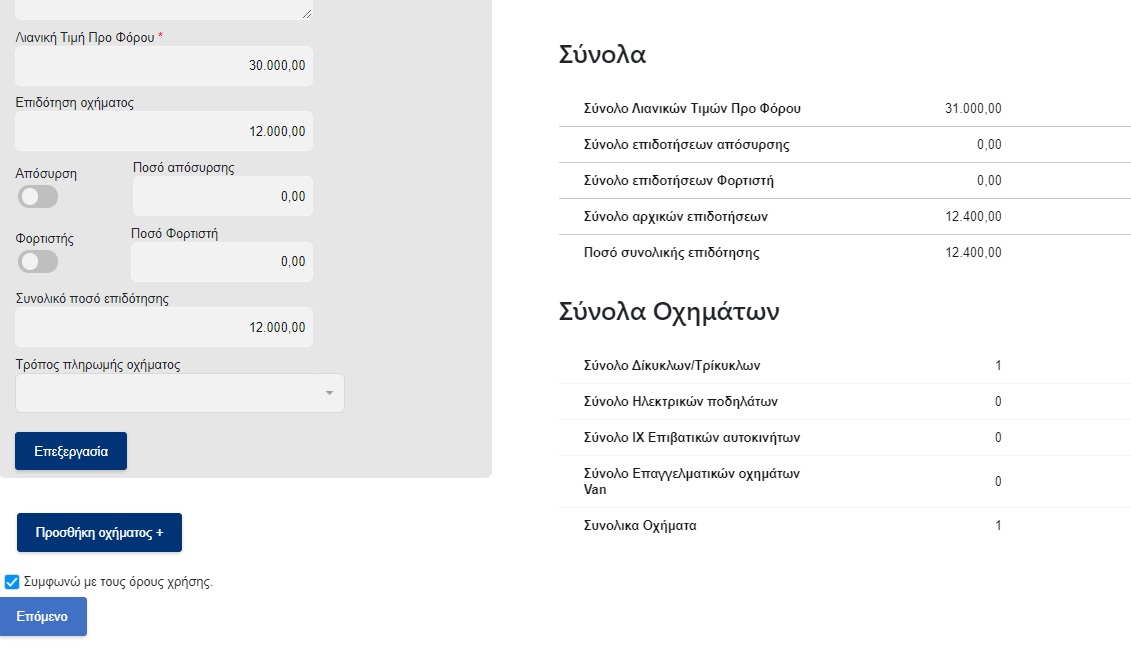Click the Συνολικα Οχήματα row label

[640, 526]
